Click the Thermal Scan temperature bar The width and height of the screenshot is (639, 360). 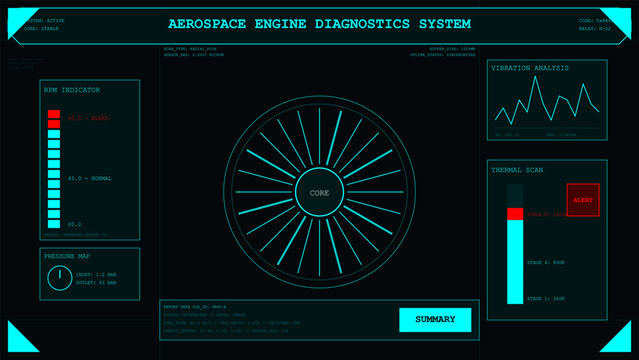(515, 244)
